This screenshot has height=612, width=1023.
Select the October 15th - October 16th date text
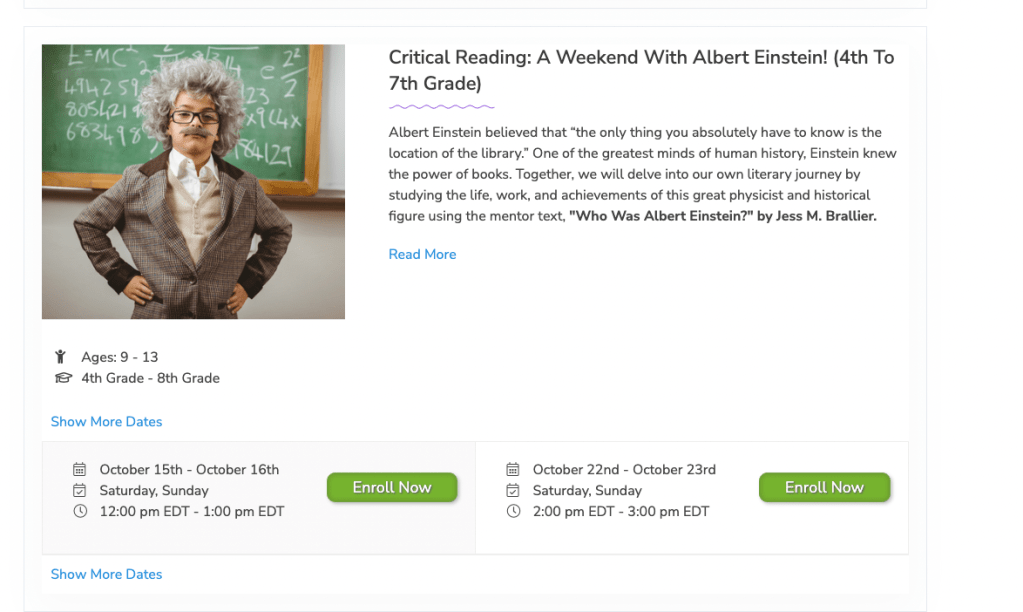click(x=189, y=469)
